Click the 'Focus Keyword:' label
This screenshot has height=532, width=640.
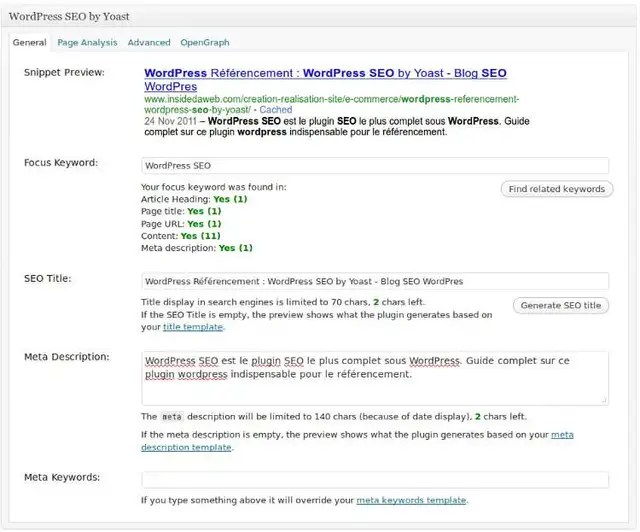[61, 163]
